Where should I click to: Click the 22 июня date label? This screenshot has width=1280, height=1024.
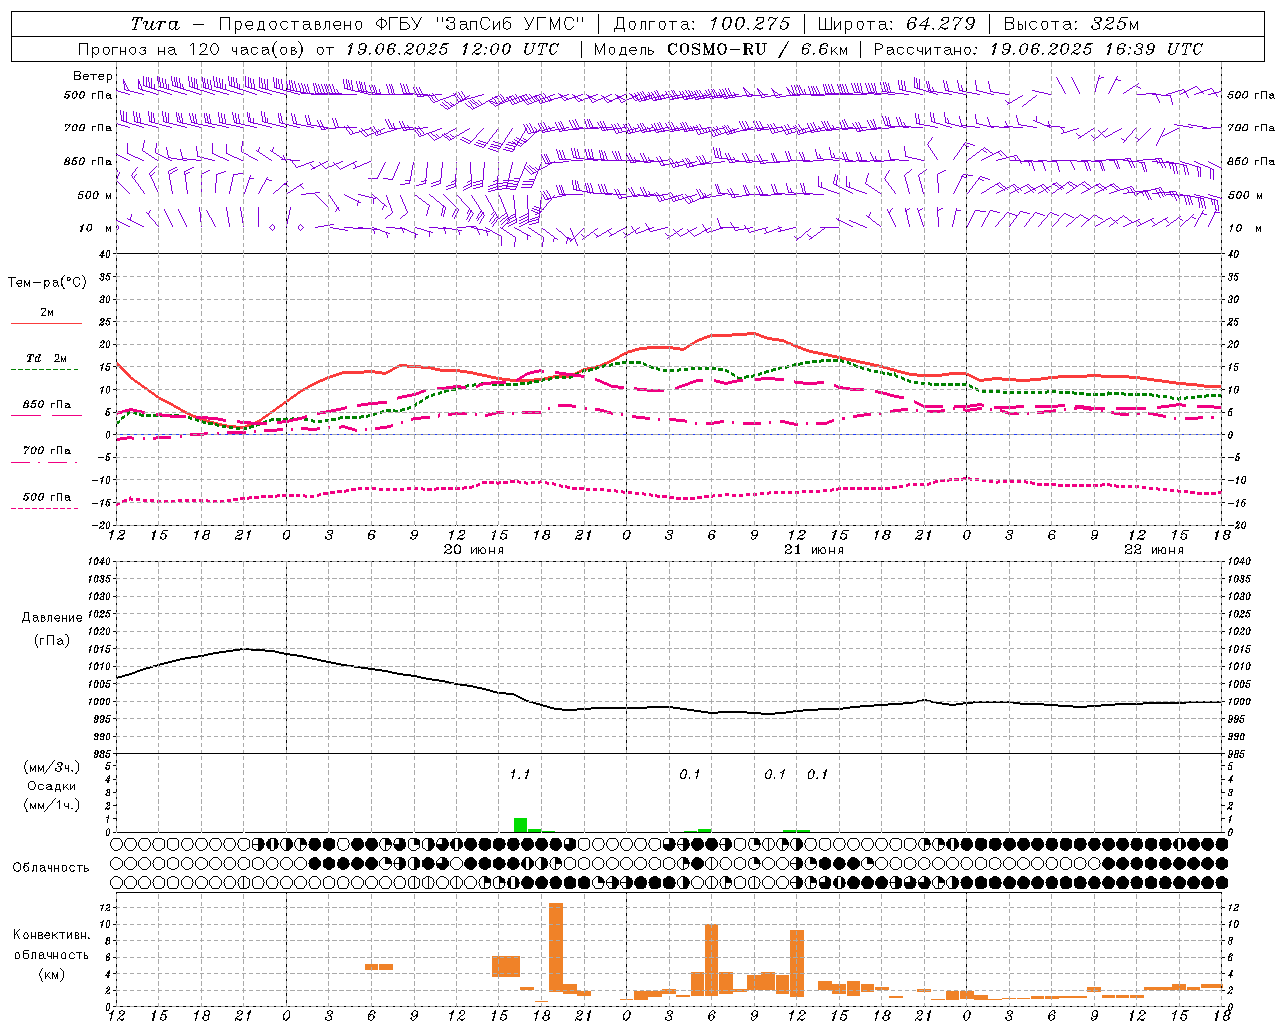pyautogui.click(x=1153, y=550)
